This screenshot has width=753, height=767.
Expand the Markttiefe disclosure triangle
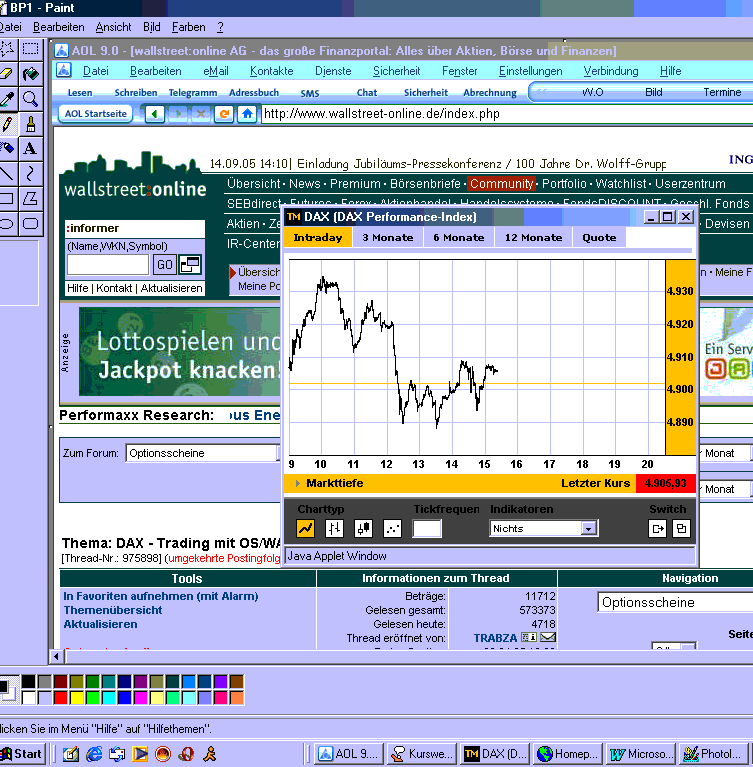point(297,483)
